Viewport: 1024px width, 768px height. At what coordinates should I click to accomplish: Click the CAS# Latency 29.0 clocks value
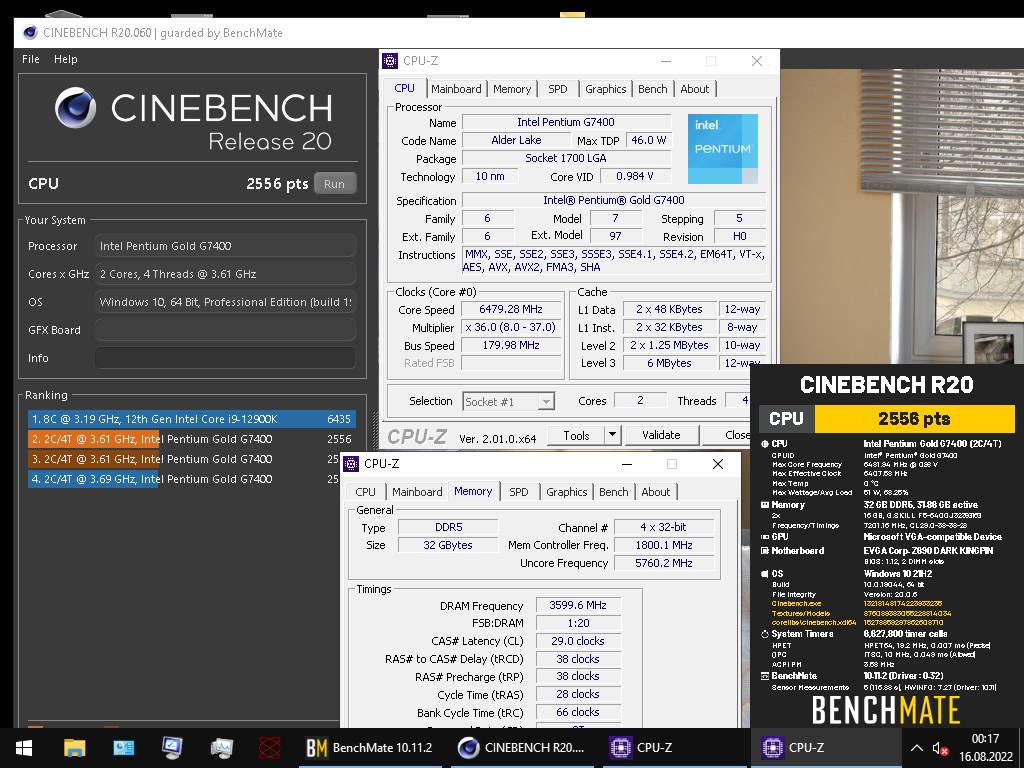coord(578,641)
